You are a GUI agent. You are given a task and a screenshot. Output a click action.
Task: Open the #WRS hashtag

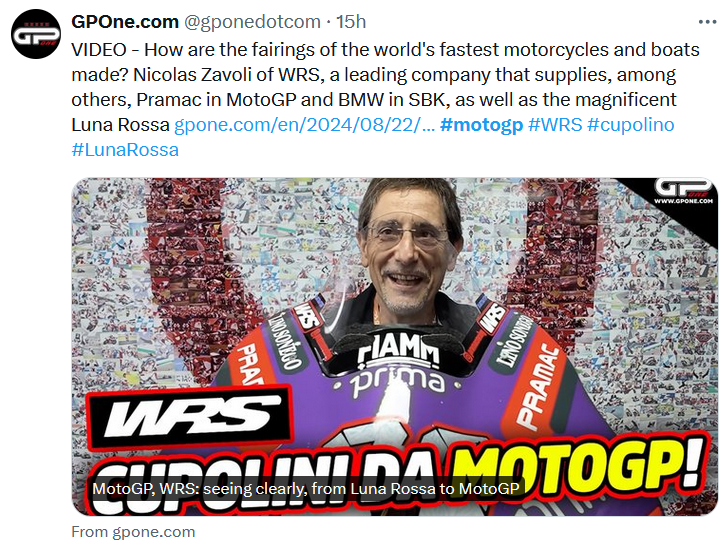[555, 125]
